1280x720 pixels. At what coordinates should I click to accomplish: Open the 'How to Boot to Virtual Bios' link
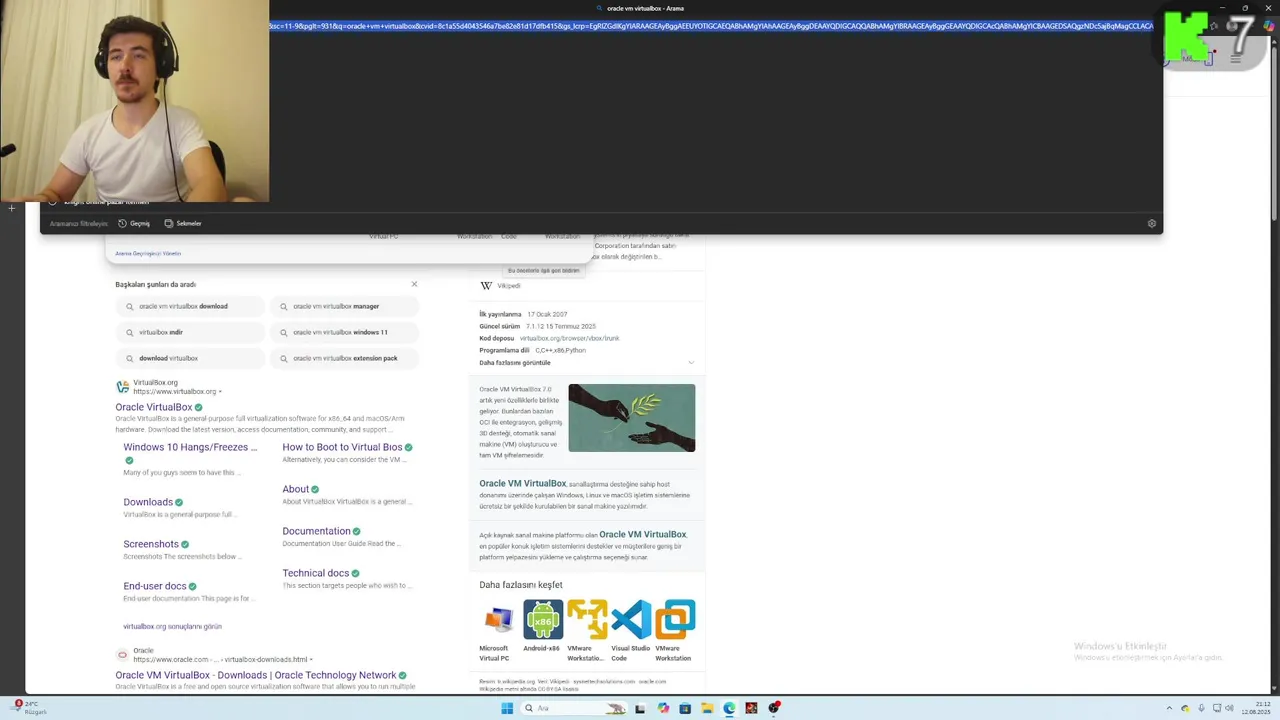(342, 447)
